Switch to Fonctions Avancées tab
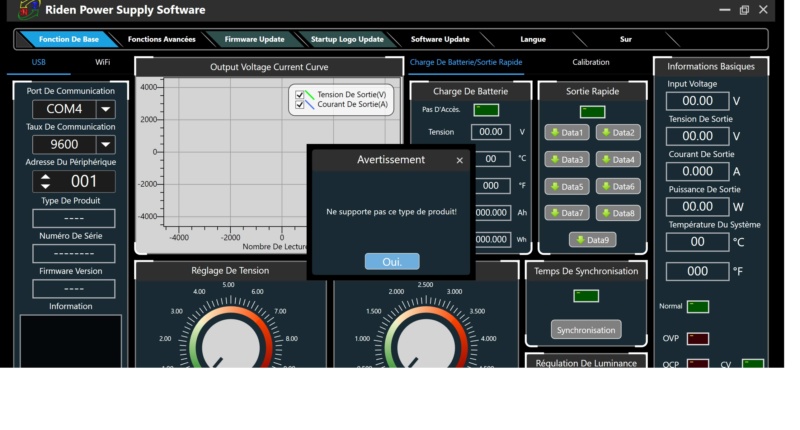The image size is (800, 430). 162,39
